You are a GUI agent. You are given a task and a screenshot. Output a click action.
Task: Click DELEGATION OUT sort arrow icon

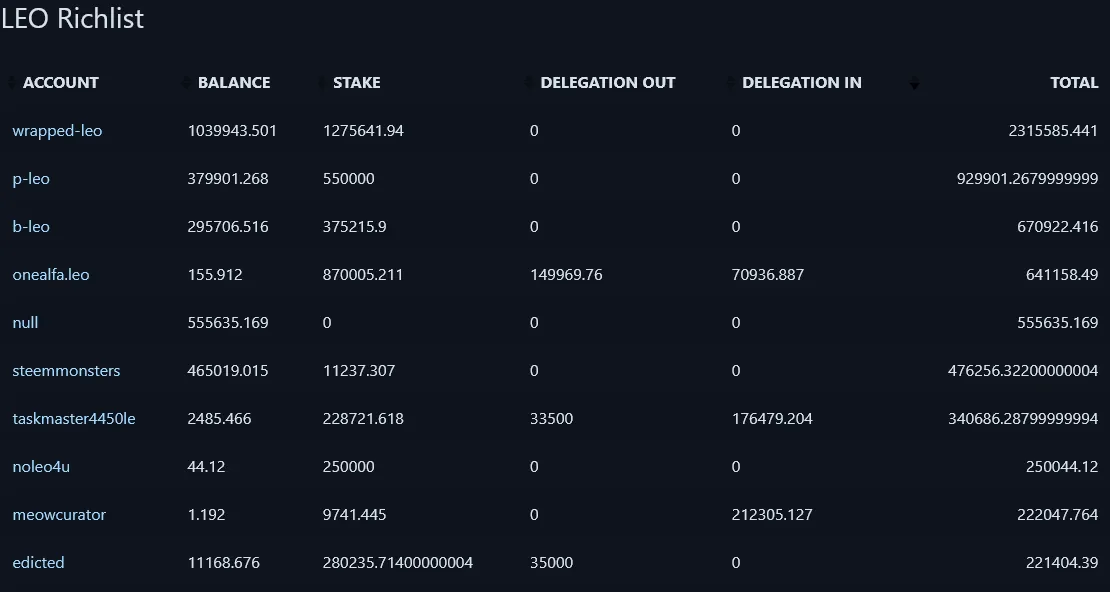529,83
